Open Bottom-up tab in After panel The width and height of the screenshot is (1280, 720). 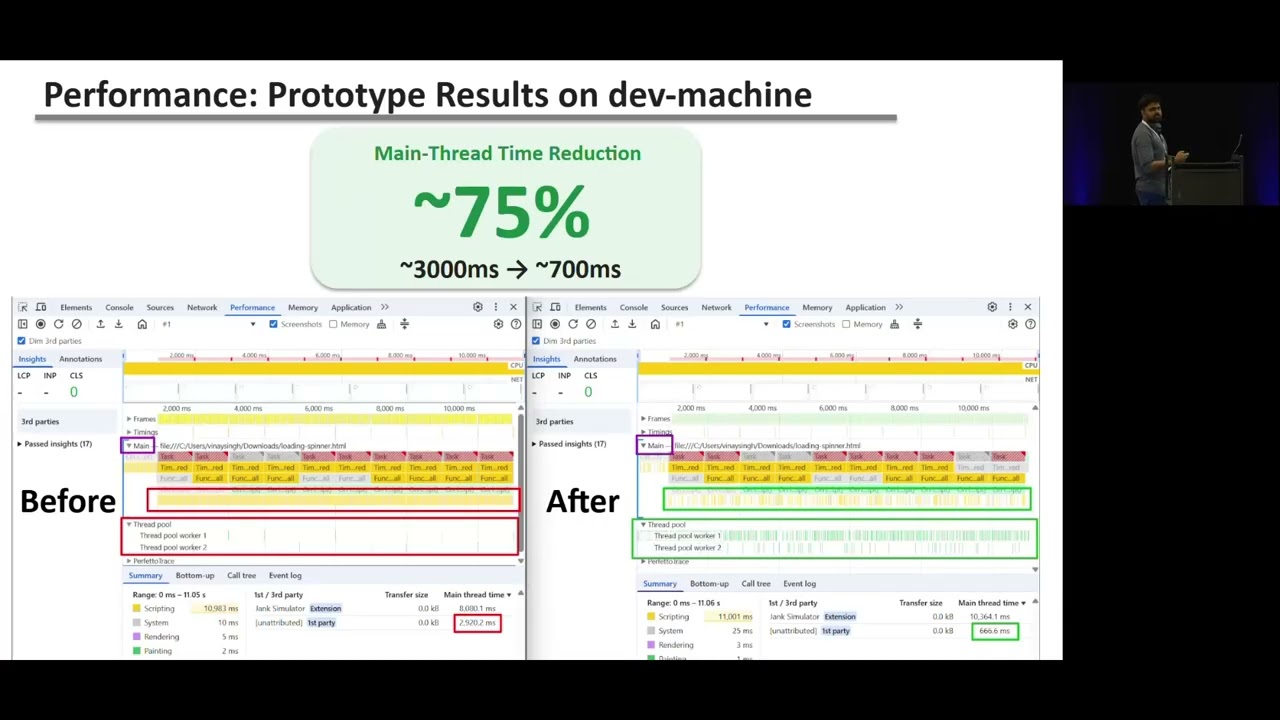(709, 584)
